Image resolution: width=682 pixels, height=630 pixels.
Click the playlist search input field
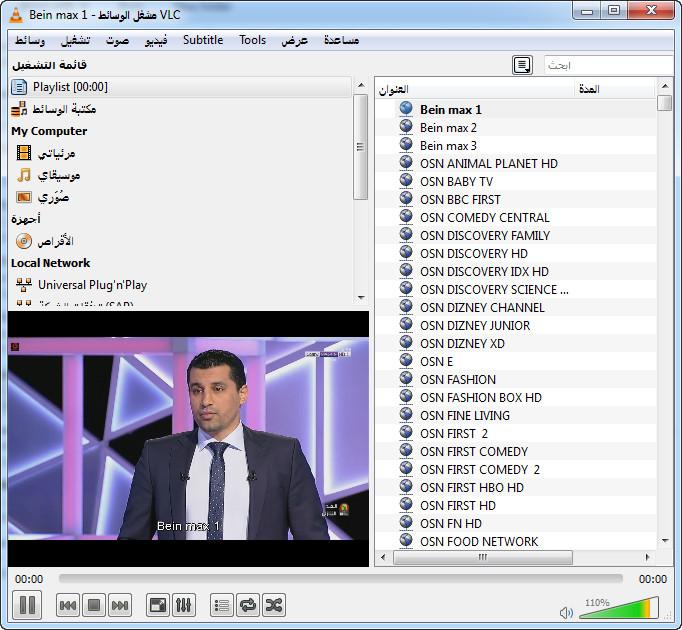point(605,65)
